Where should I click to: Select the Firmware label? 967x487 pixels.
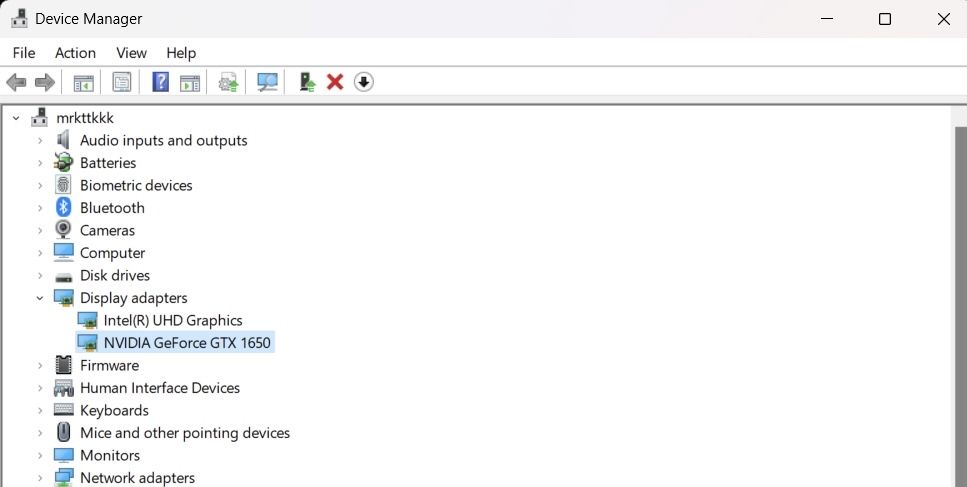click(x=109, y=366)
